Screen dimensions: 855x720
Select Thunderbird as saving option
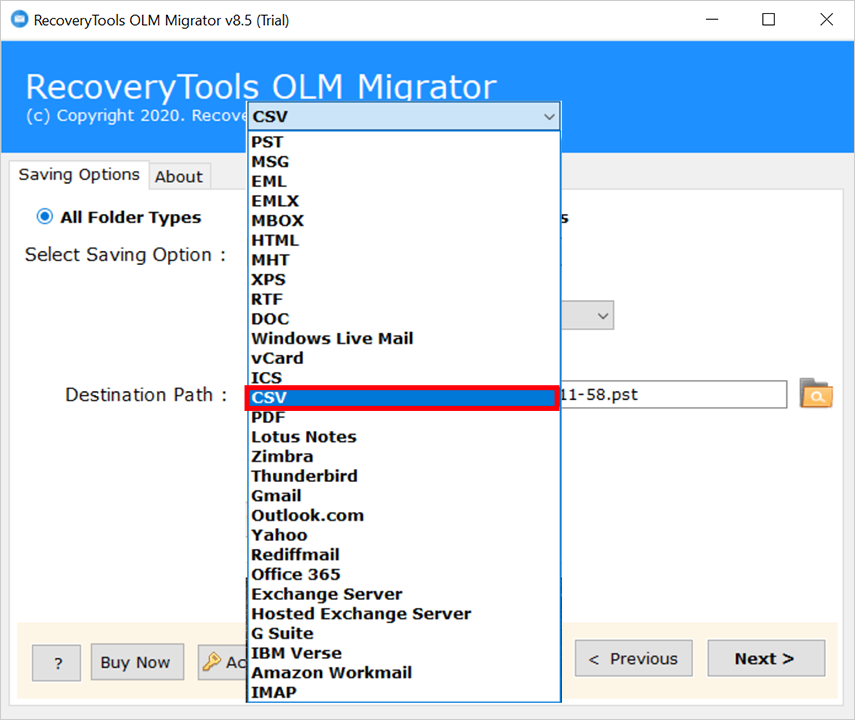click(x=404, y=476)
